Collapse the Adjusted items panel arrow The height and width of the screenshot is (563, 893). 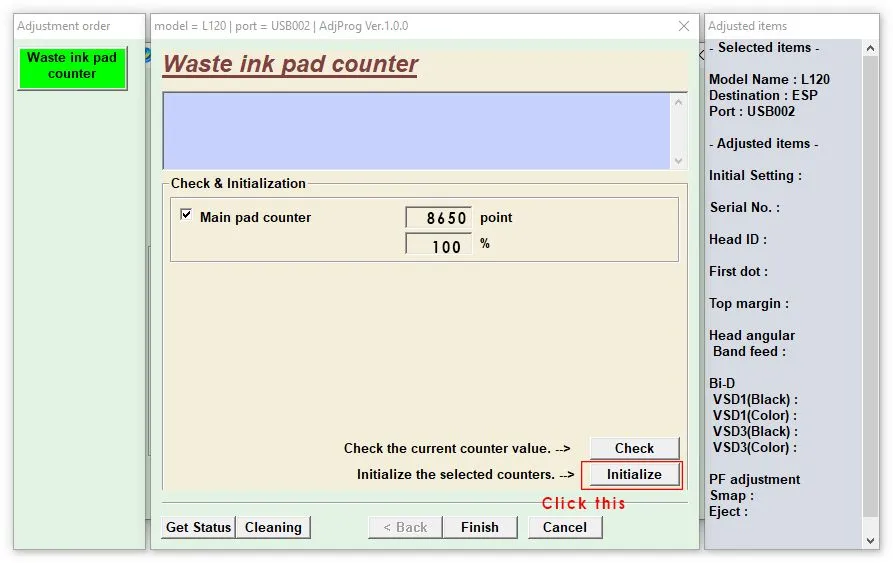(x=702, y=55)
